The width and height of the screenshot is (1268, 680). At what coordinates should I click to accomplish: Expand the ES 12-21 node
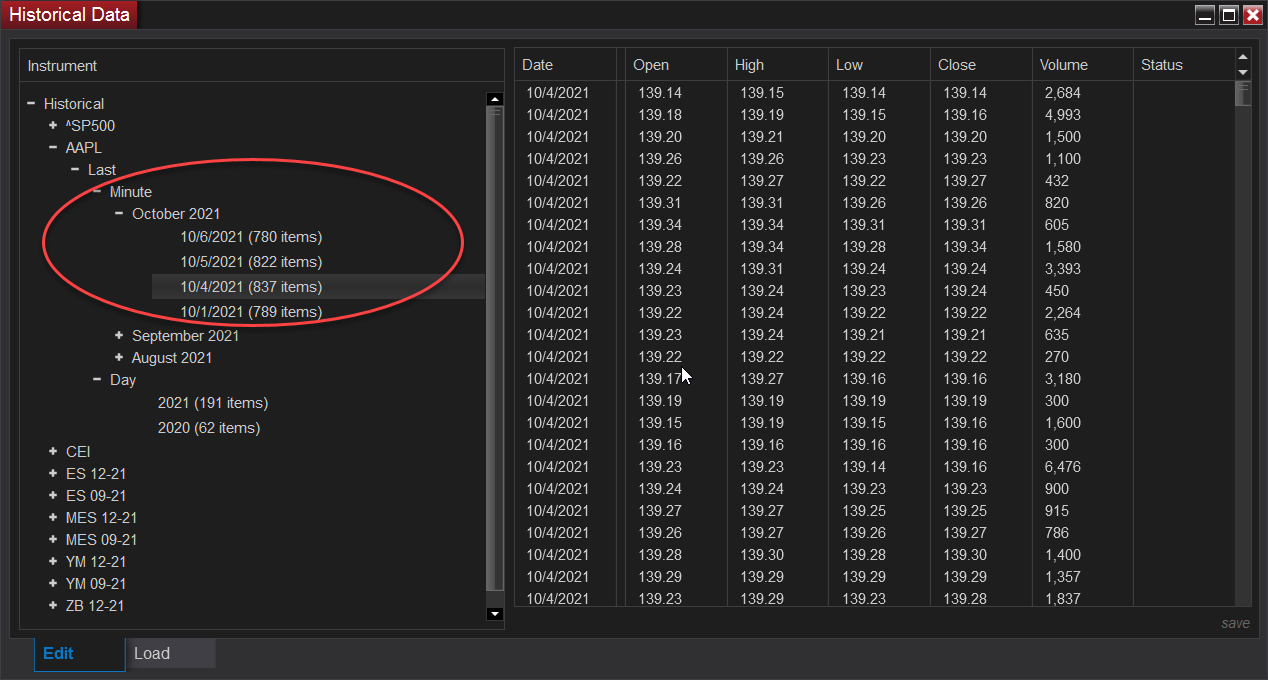point(53,473)
